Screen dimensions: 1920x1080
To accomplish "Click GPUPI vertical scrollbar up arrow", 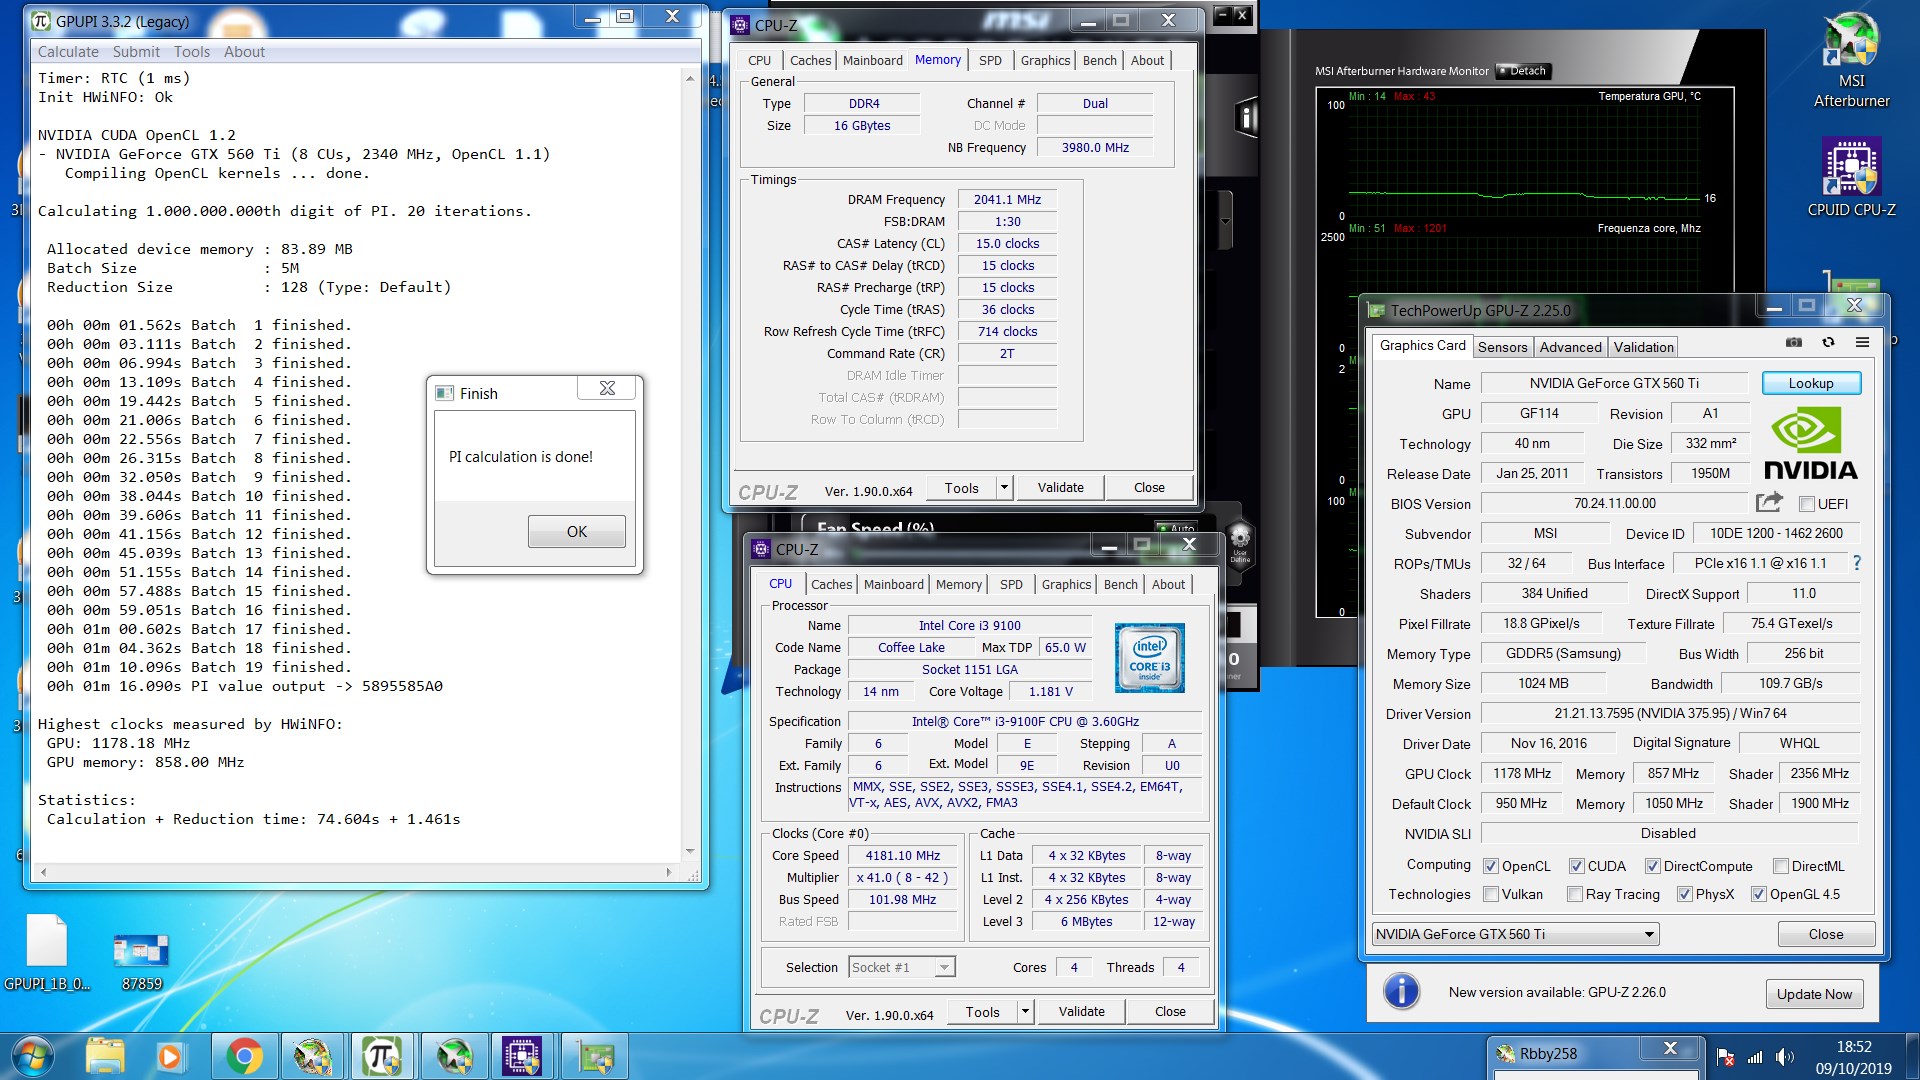I will coord(690,77).
